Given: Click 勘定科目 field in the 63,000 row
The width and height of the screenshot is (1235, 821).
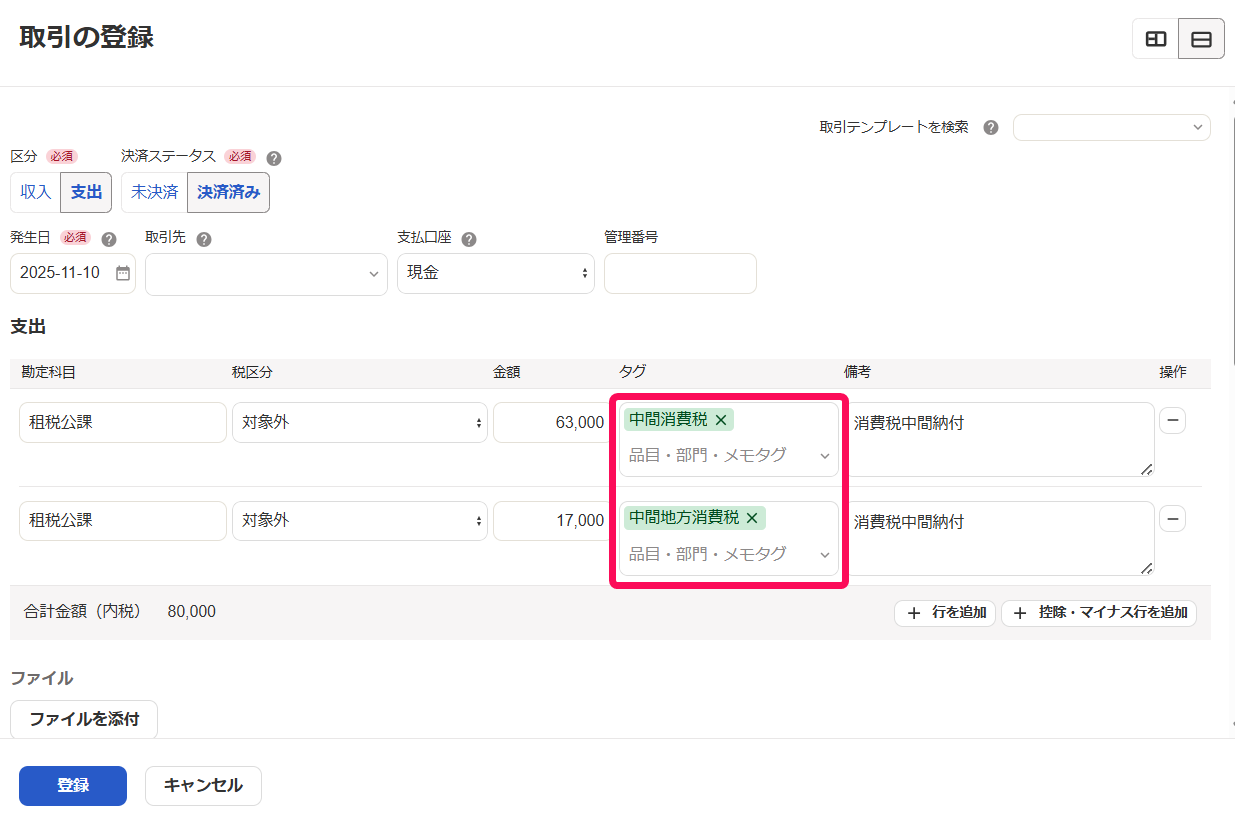Looking at the screenshot, I should coord(123,422).
